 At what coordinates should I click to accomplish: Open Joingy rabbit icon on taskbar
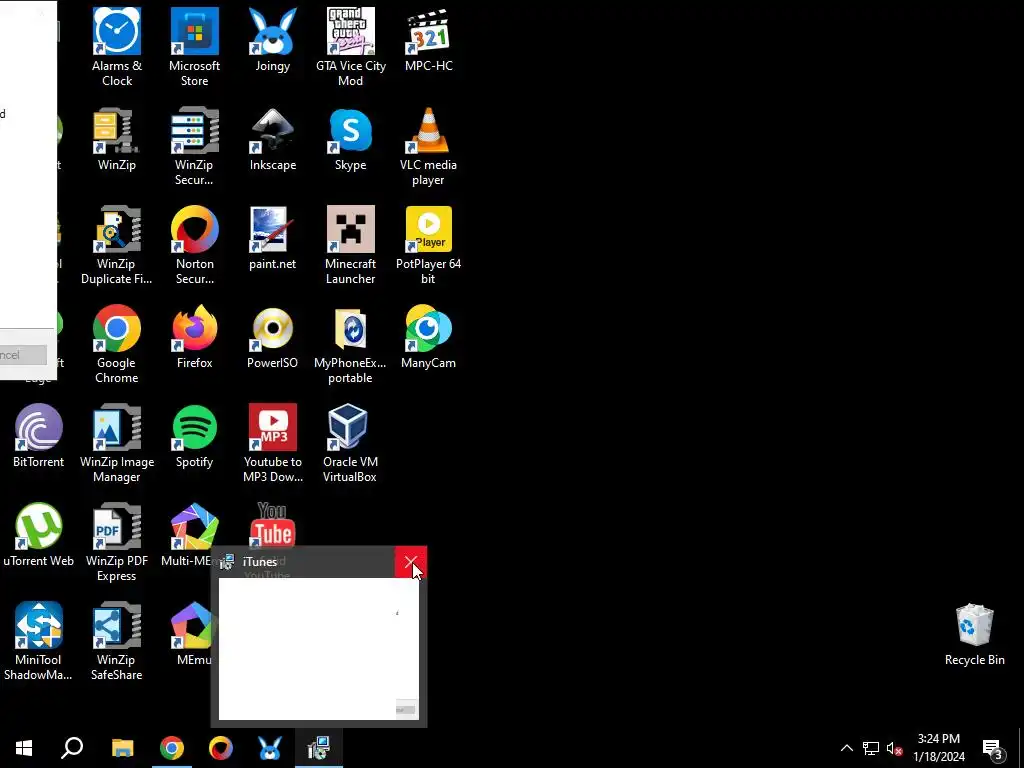270,748
